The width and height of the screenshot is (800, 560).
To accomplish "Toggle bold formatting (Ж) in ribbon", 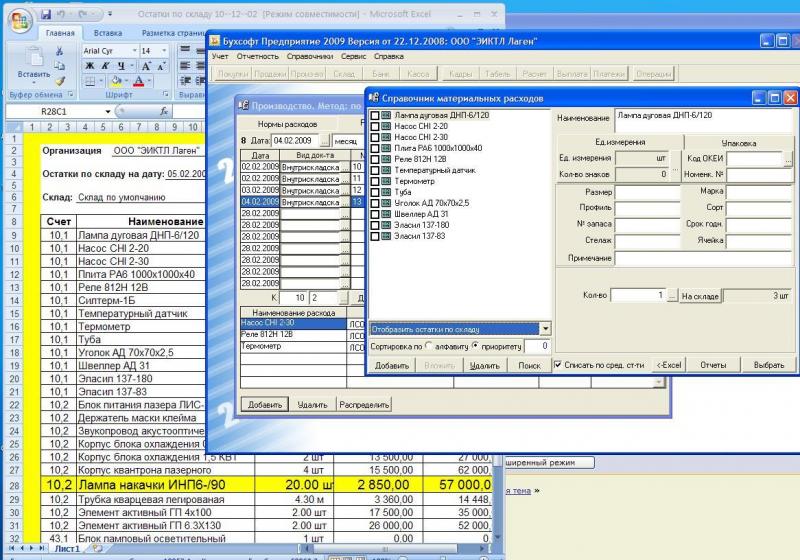I will pos(89,66).
